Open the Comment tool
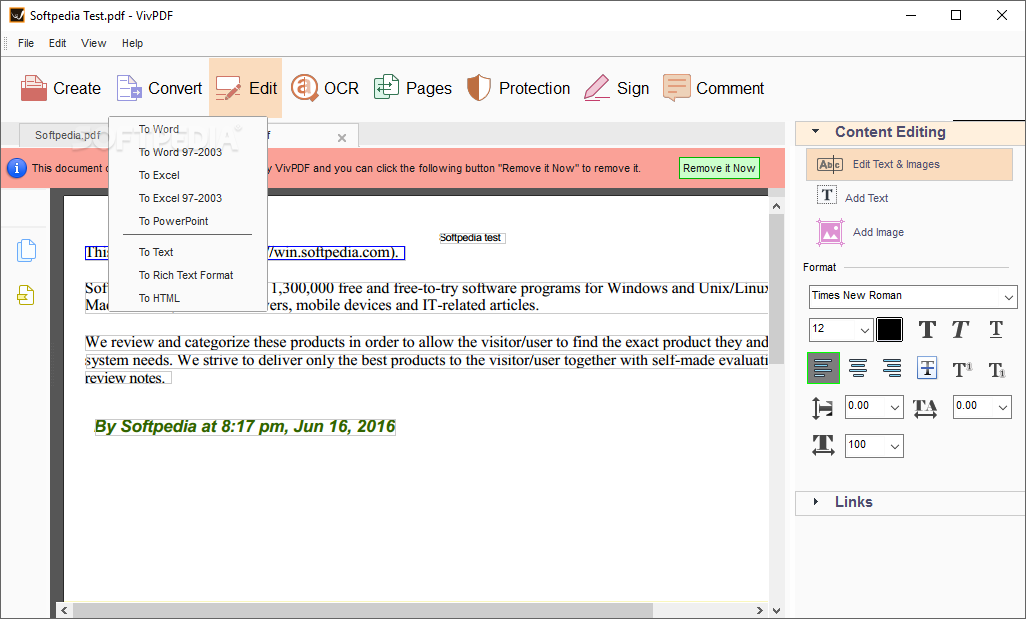Image resolution: width=1026 pixels, height=619 pixels. [713, 88]
